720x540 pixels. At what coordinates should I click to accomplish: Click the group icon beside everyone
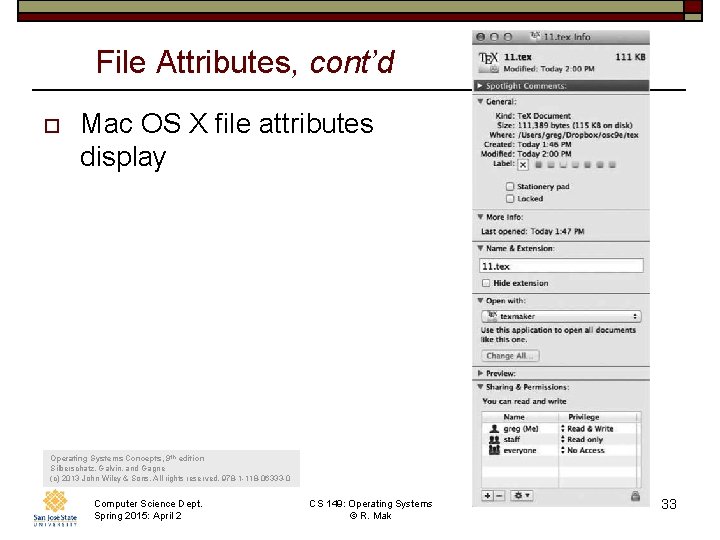click(x=494, y=450)
